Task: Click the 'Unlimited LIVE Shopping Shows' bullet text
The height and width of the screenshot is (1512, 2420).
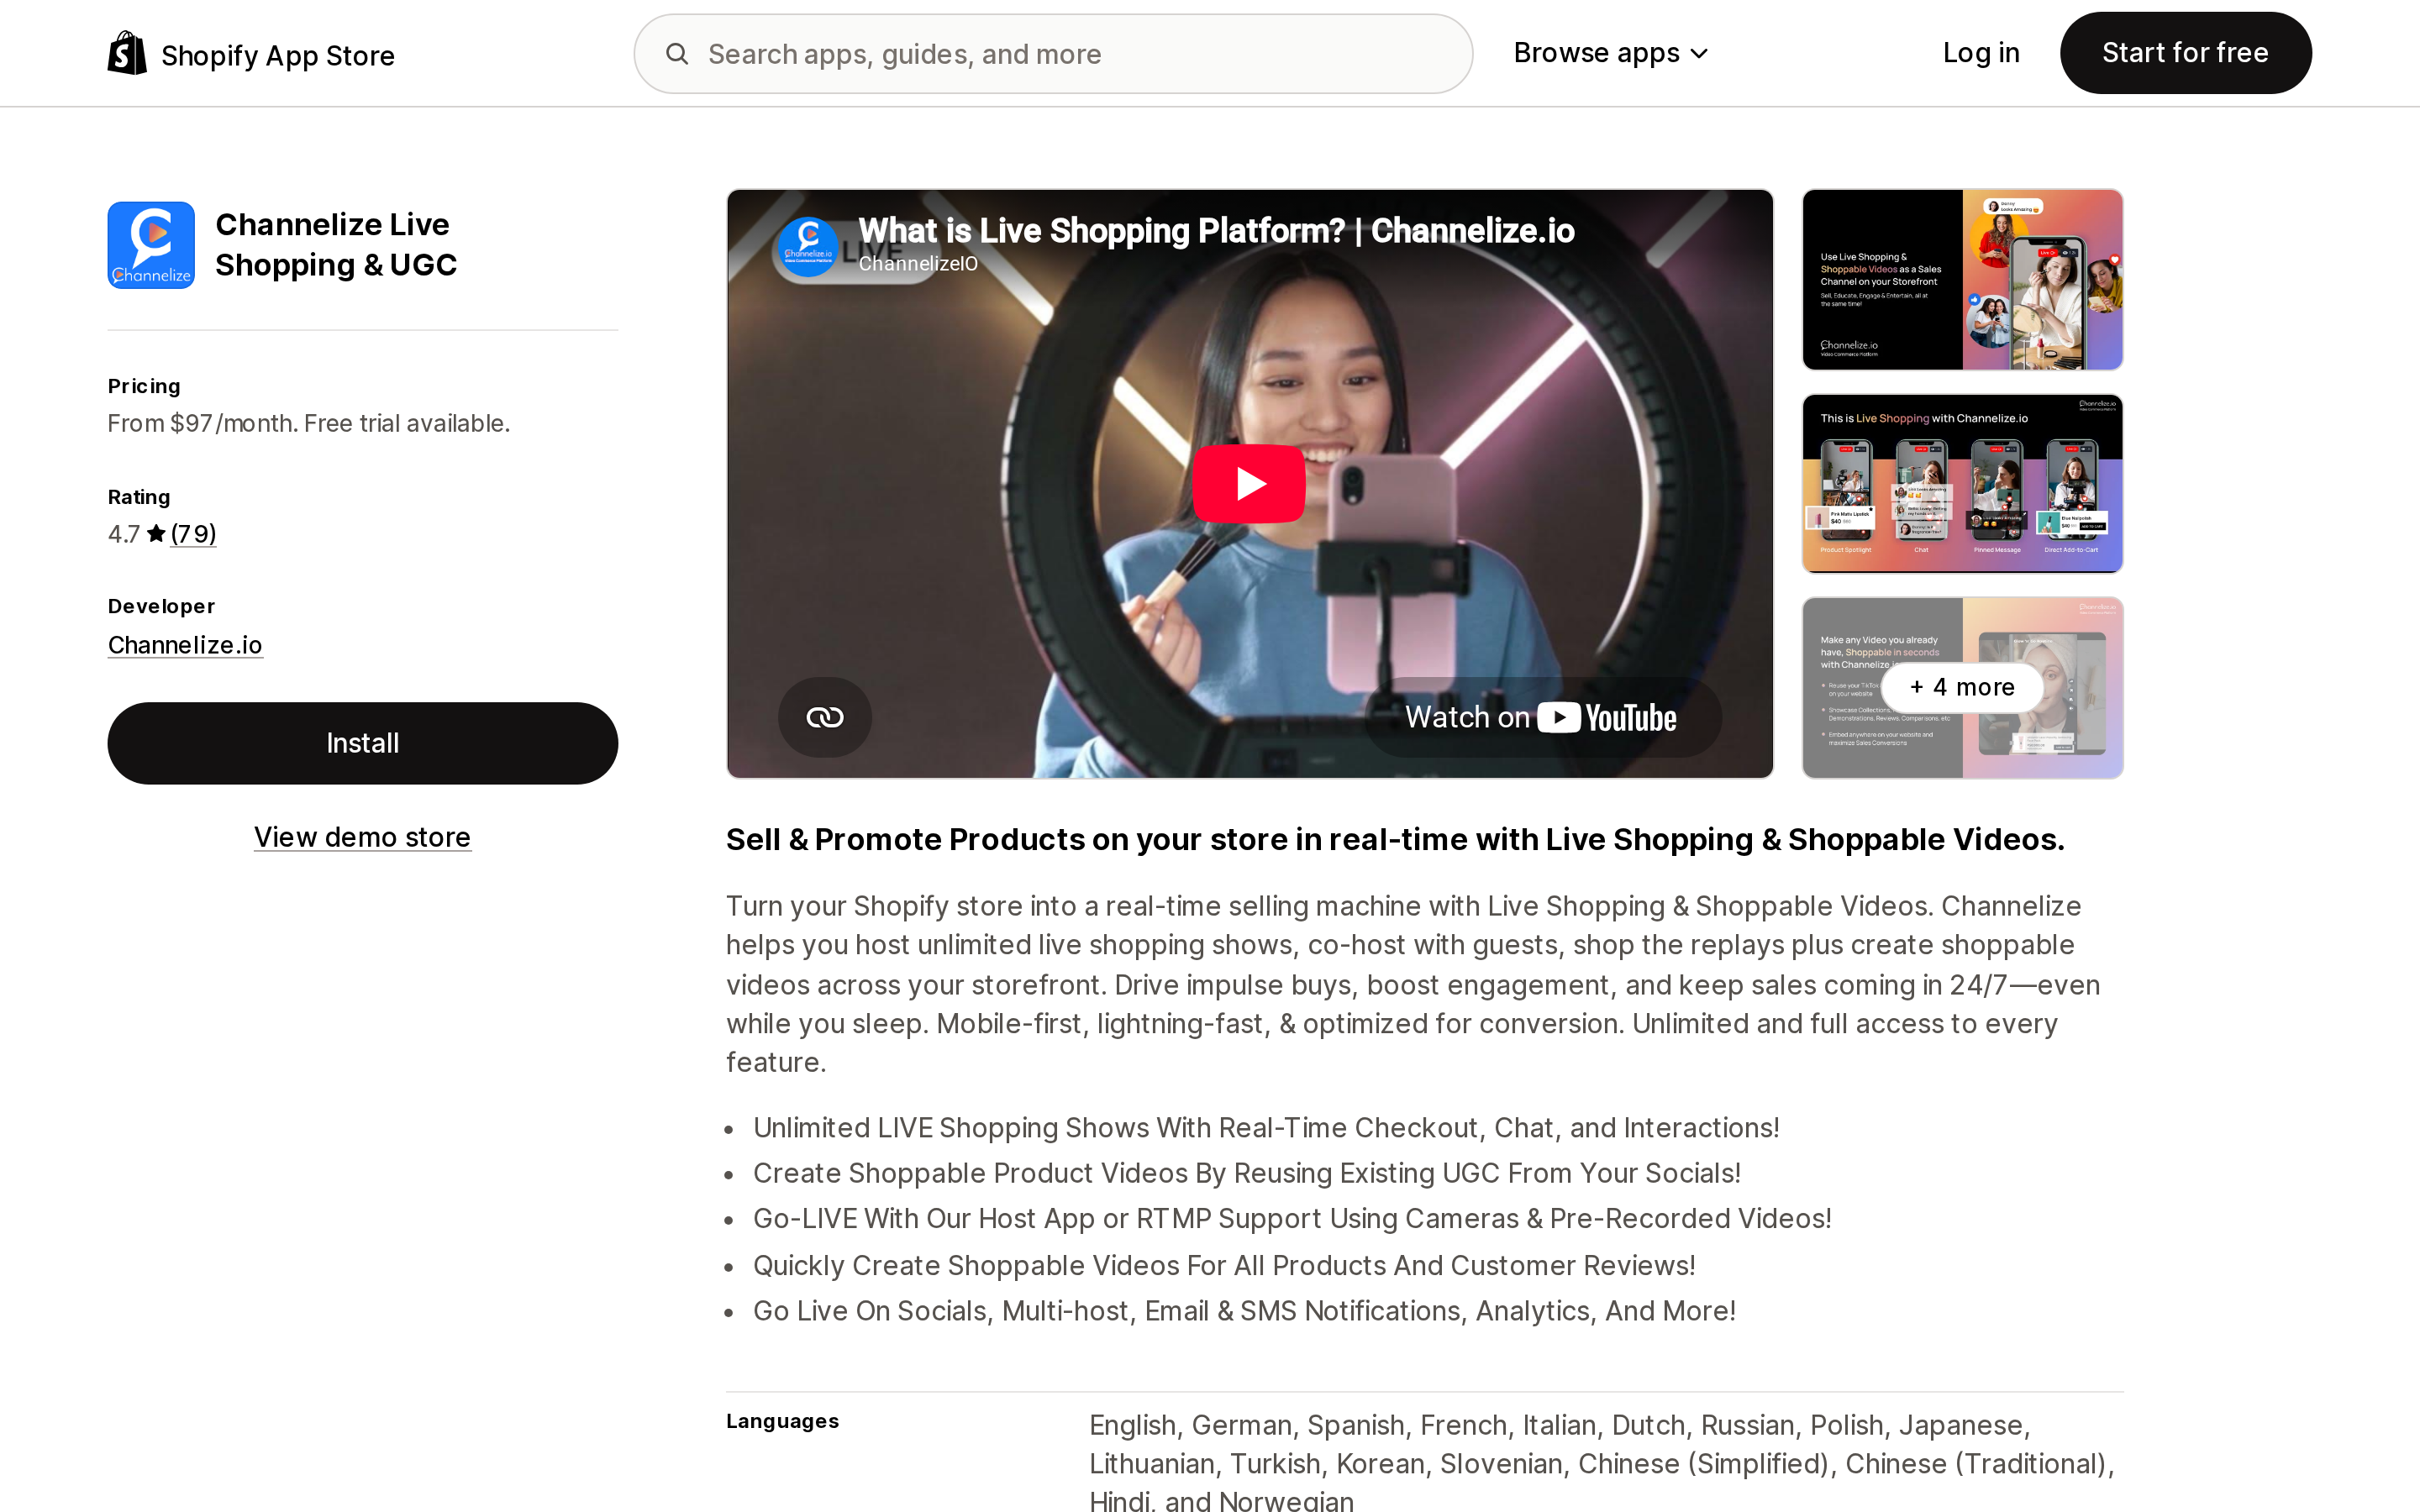Action: [1266, 1128]
